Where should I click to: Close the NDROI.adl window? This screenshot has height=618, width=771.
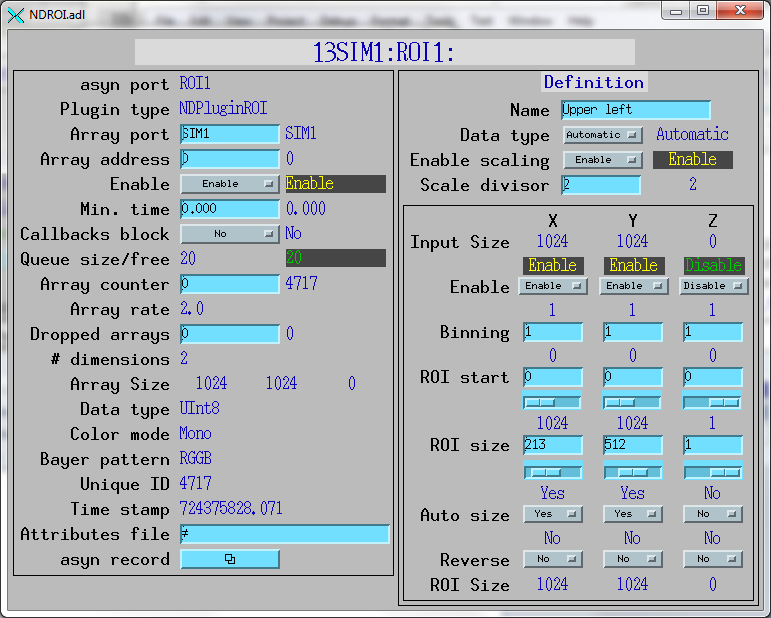[741, 10]
